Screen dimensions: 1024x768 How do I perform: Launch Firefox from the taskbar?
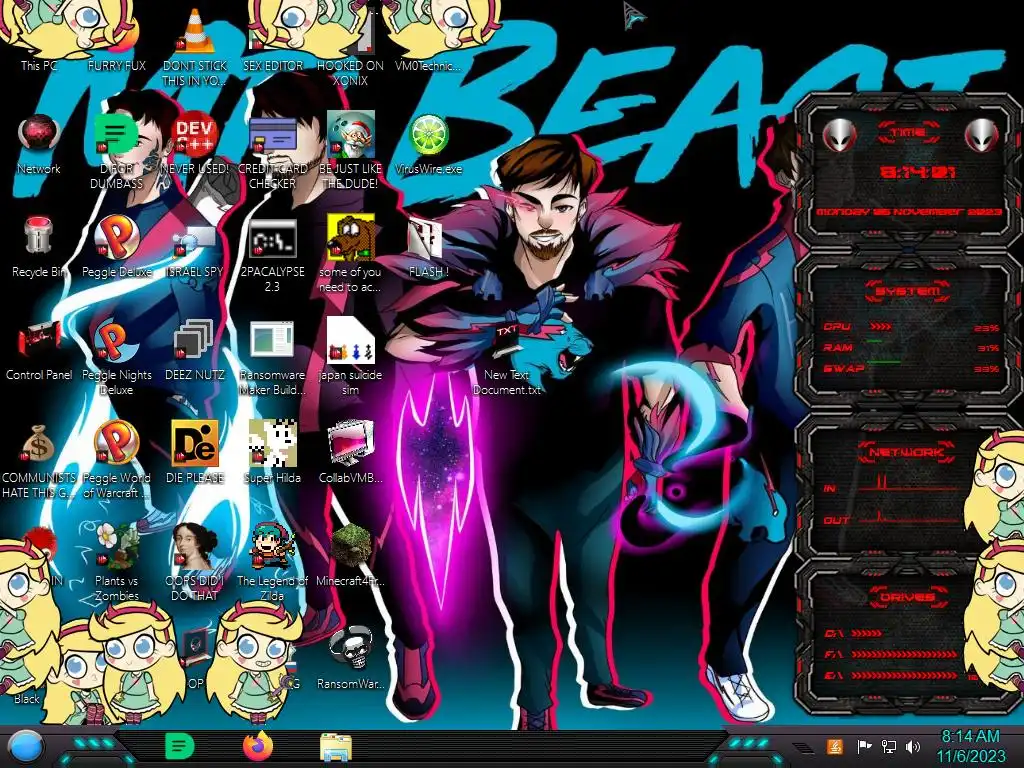tap(258, 746)
